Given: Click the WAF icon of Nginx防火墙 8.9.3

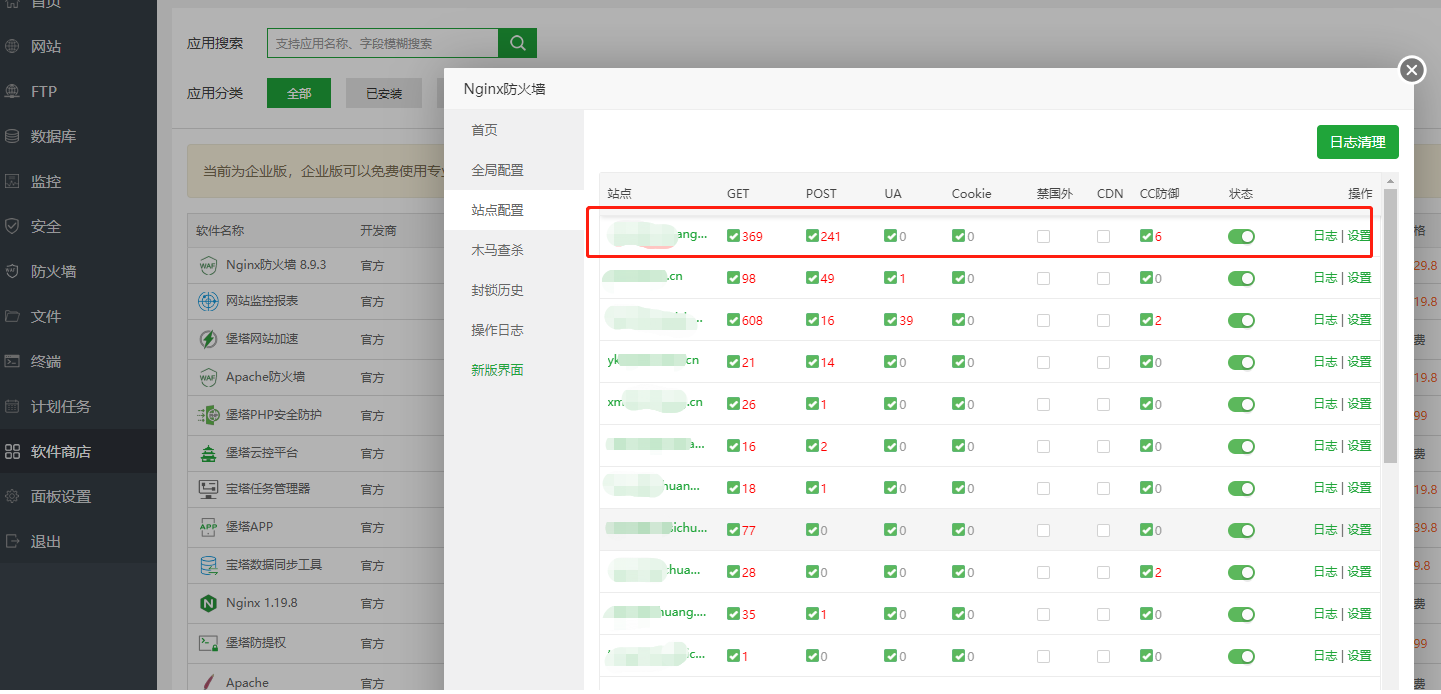Looking at the screenshot, I should pos(208,265).
